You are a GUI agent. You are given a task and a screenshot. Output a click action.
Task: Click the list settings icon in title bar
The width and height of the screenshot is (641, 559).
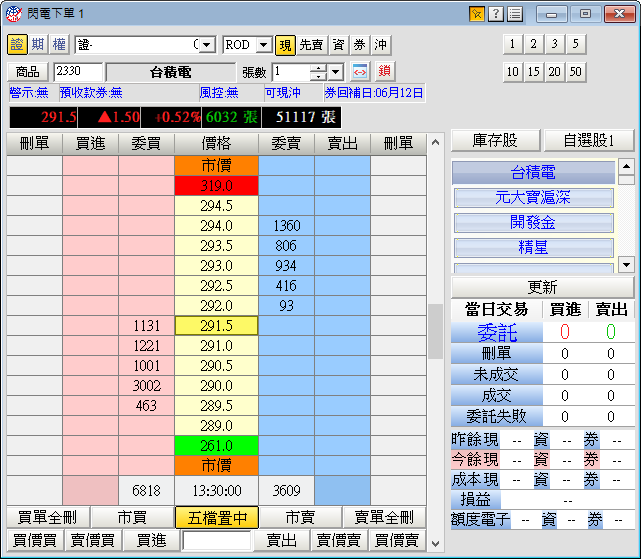(514, 14)
